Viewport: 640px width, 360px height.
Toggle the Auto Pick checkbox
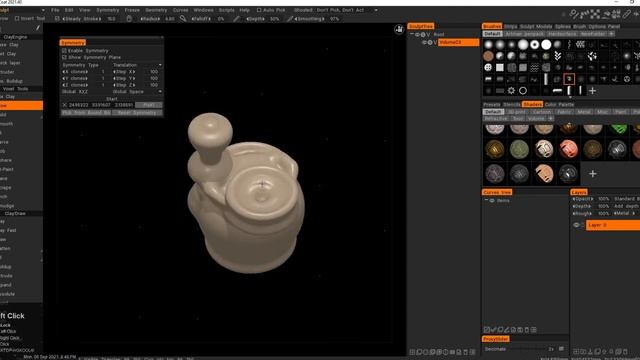click(259, 10)
